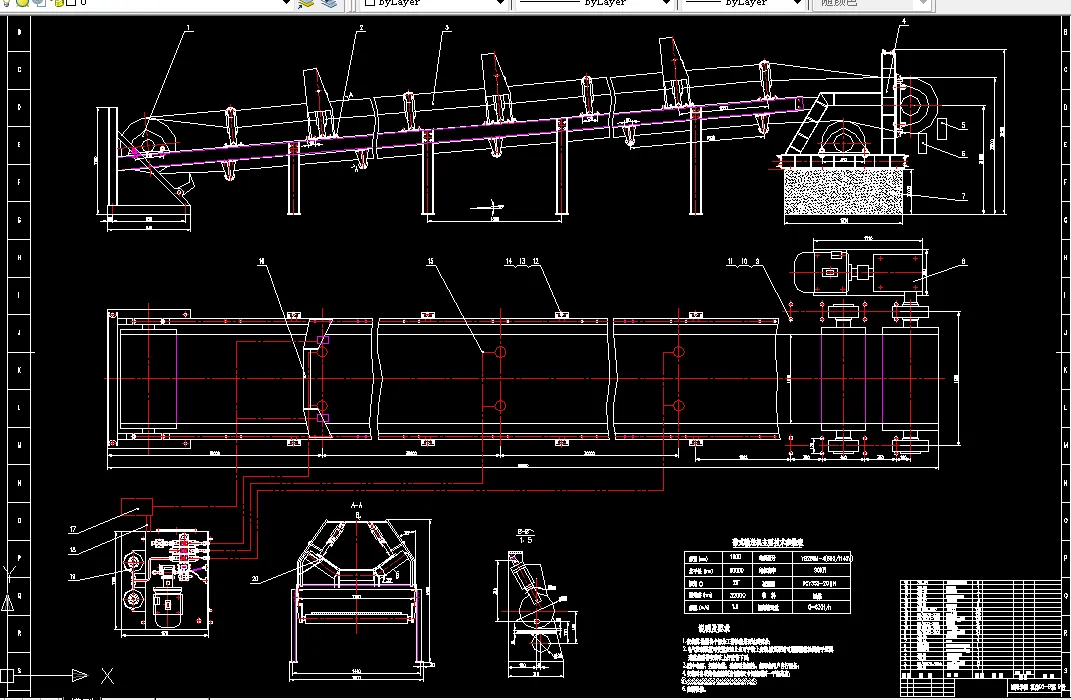Select callout number 3 in elevation view
The height and width of the screenshot is (700, 1071).
447,29
